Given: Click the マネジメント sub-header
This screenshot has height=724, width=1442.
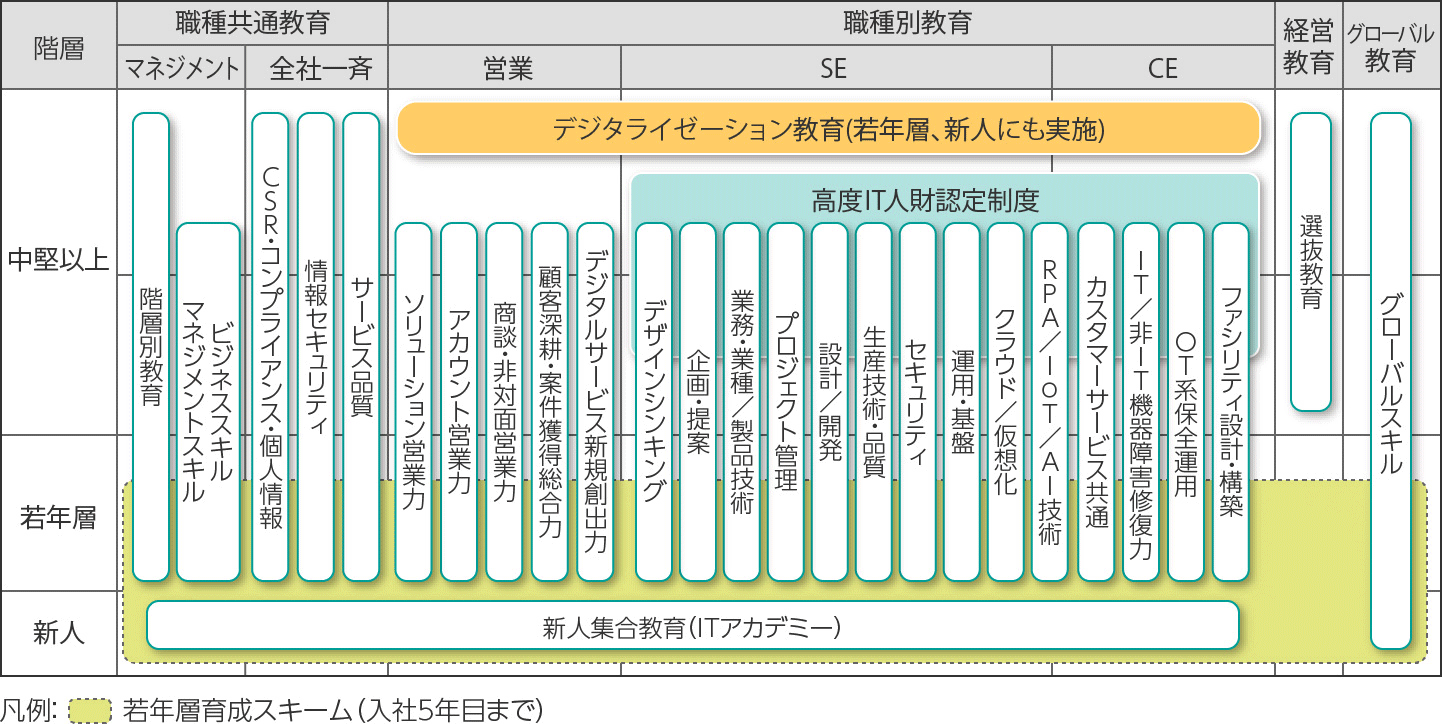Looking at the screenshot, I should tap(182, 68).
